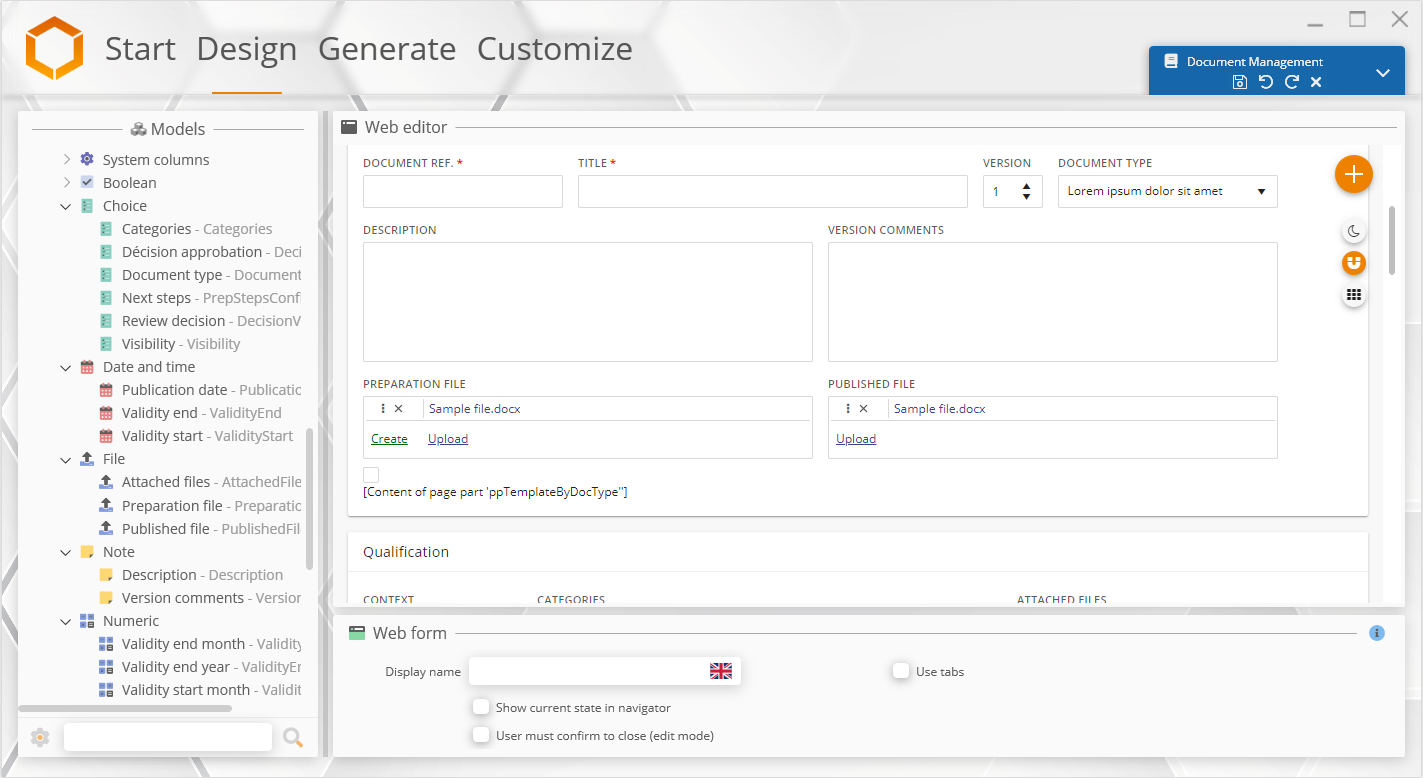
Task: Collapse the Note node
Action: point(66,552)
